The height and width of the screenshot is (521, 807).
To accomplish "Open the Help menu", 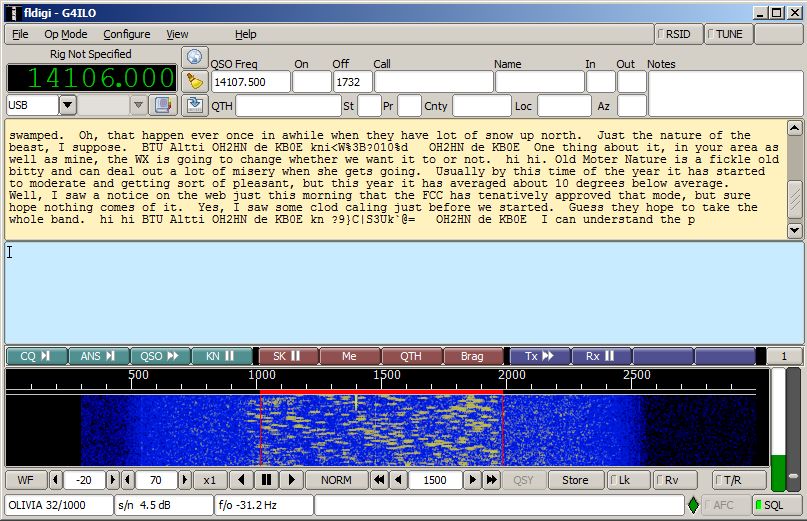I will (245, 34).
